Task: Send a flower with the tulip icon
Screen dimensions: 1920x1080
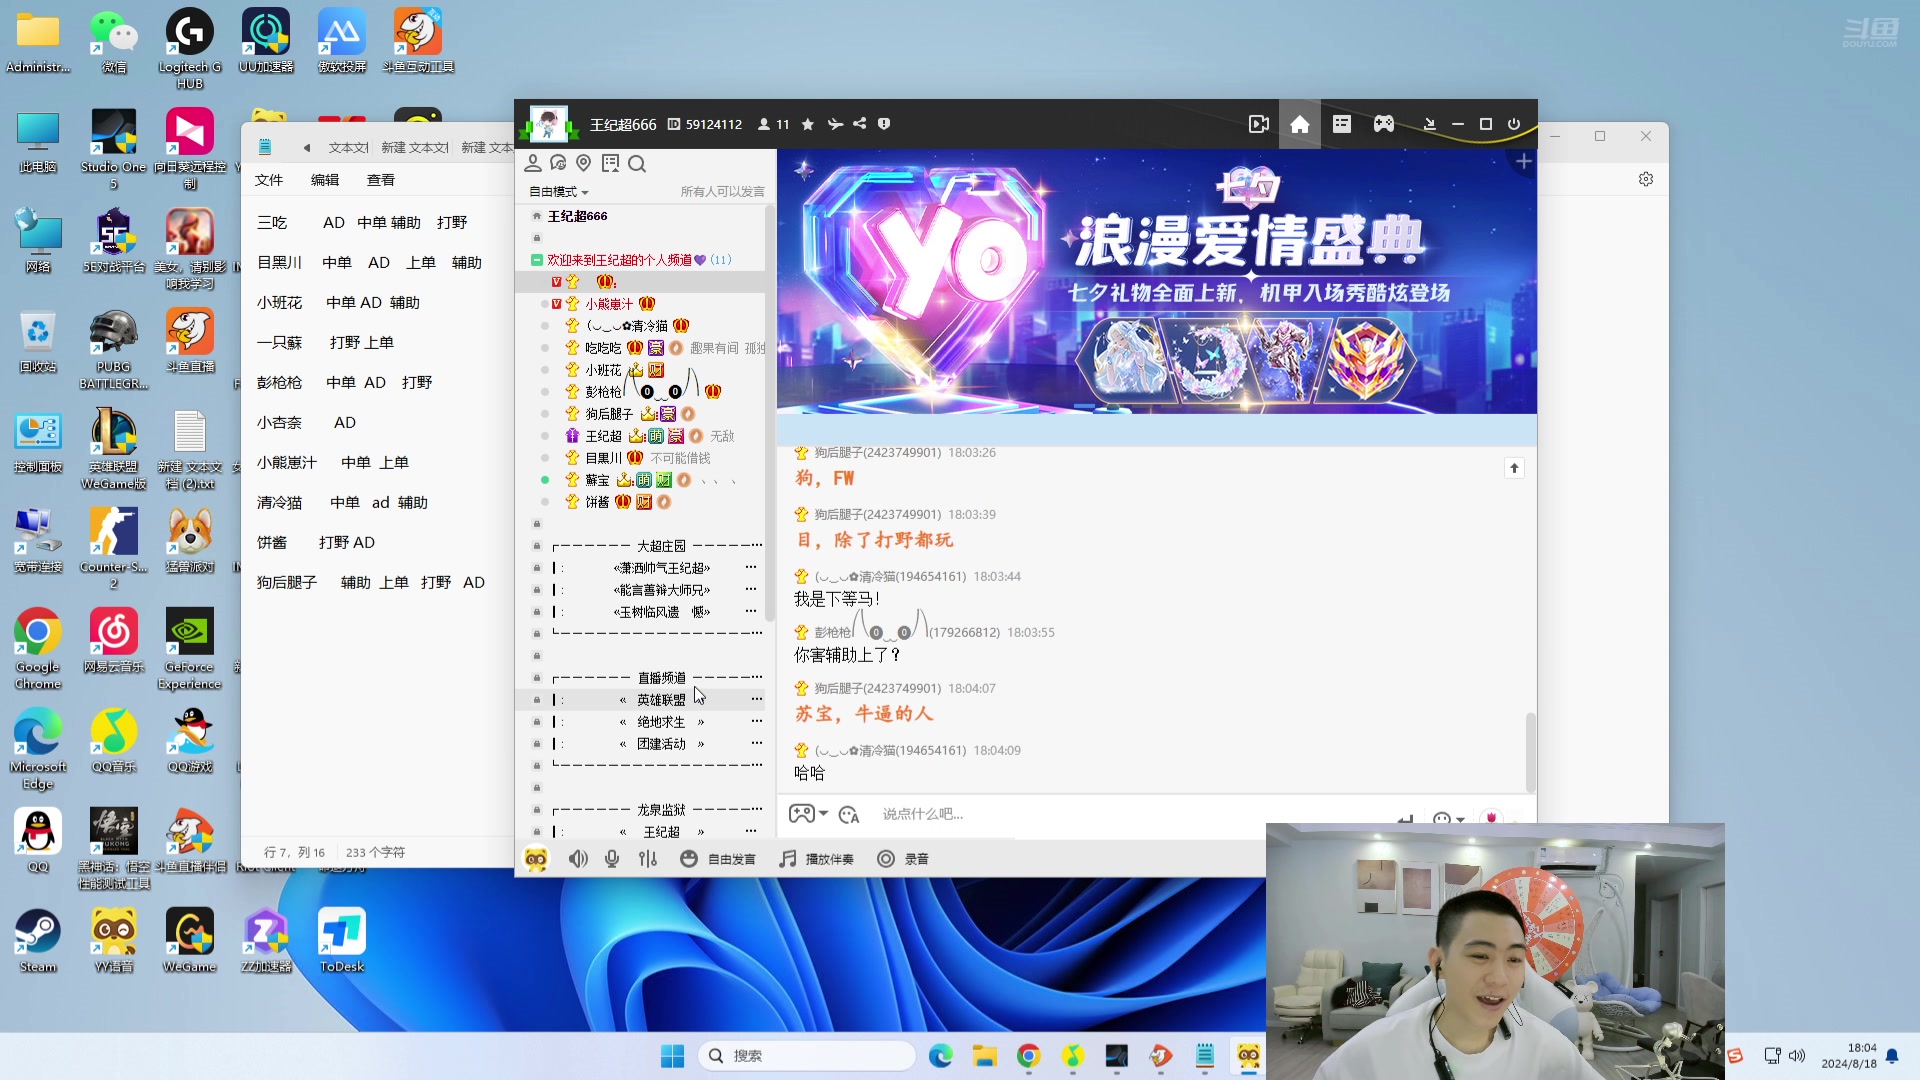Action: tap(1492, 817)
